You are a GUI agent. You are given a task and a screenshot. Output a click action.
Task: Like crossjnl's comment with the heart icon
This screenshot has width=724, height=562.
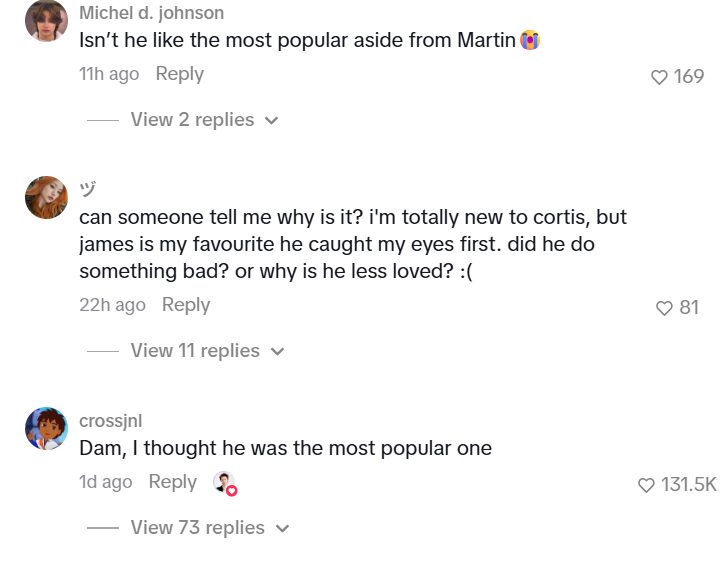point(646,485)
